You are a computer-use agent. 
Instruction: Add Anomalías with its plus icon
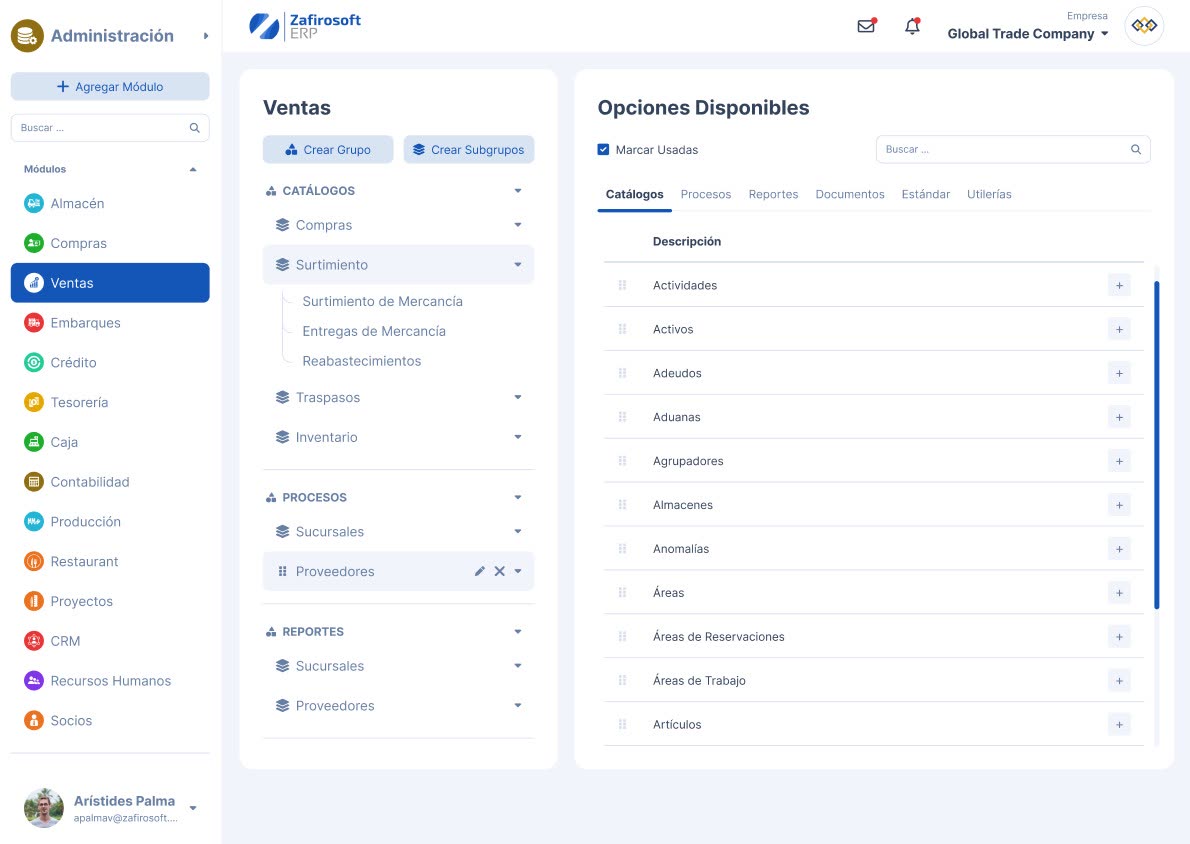(1119, 549)
